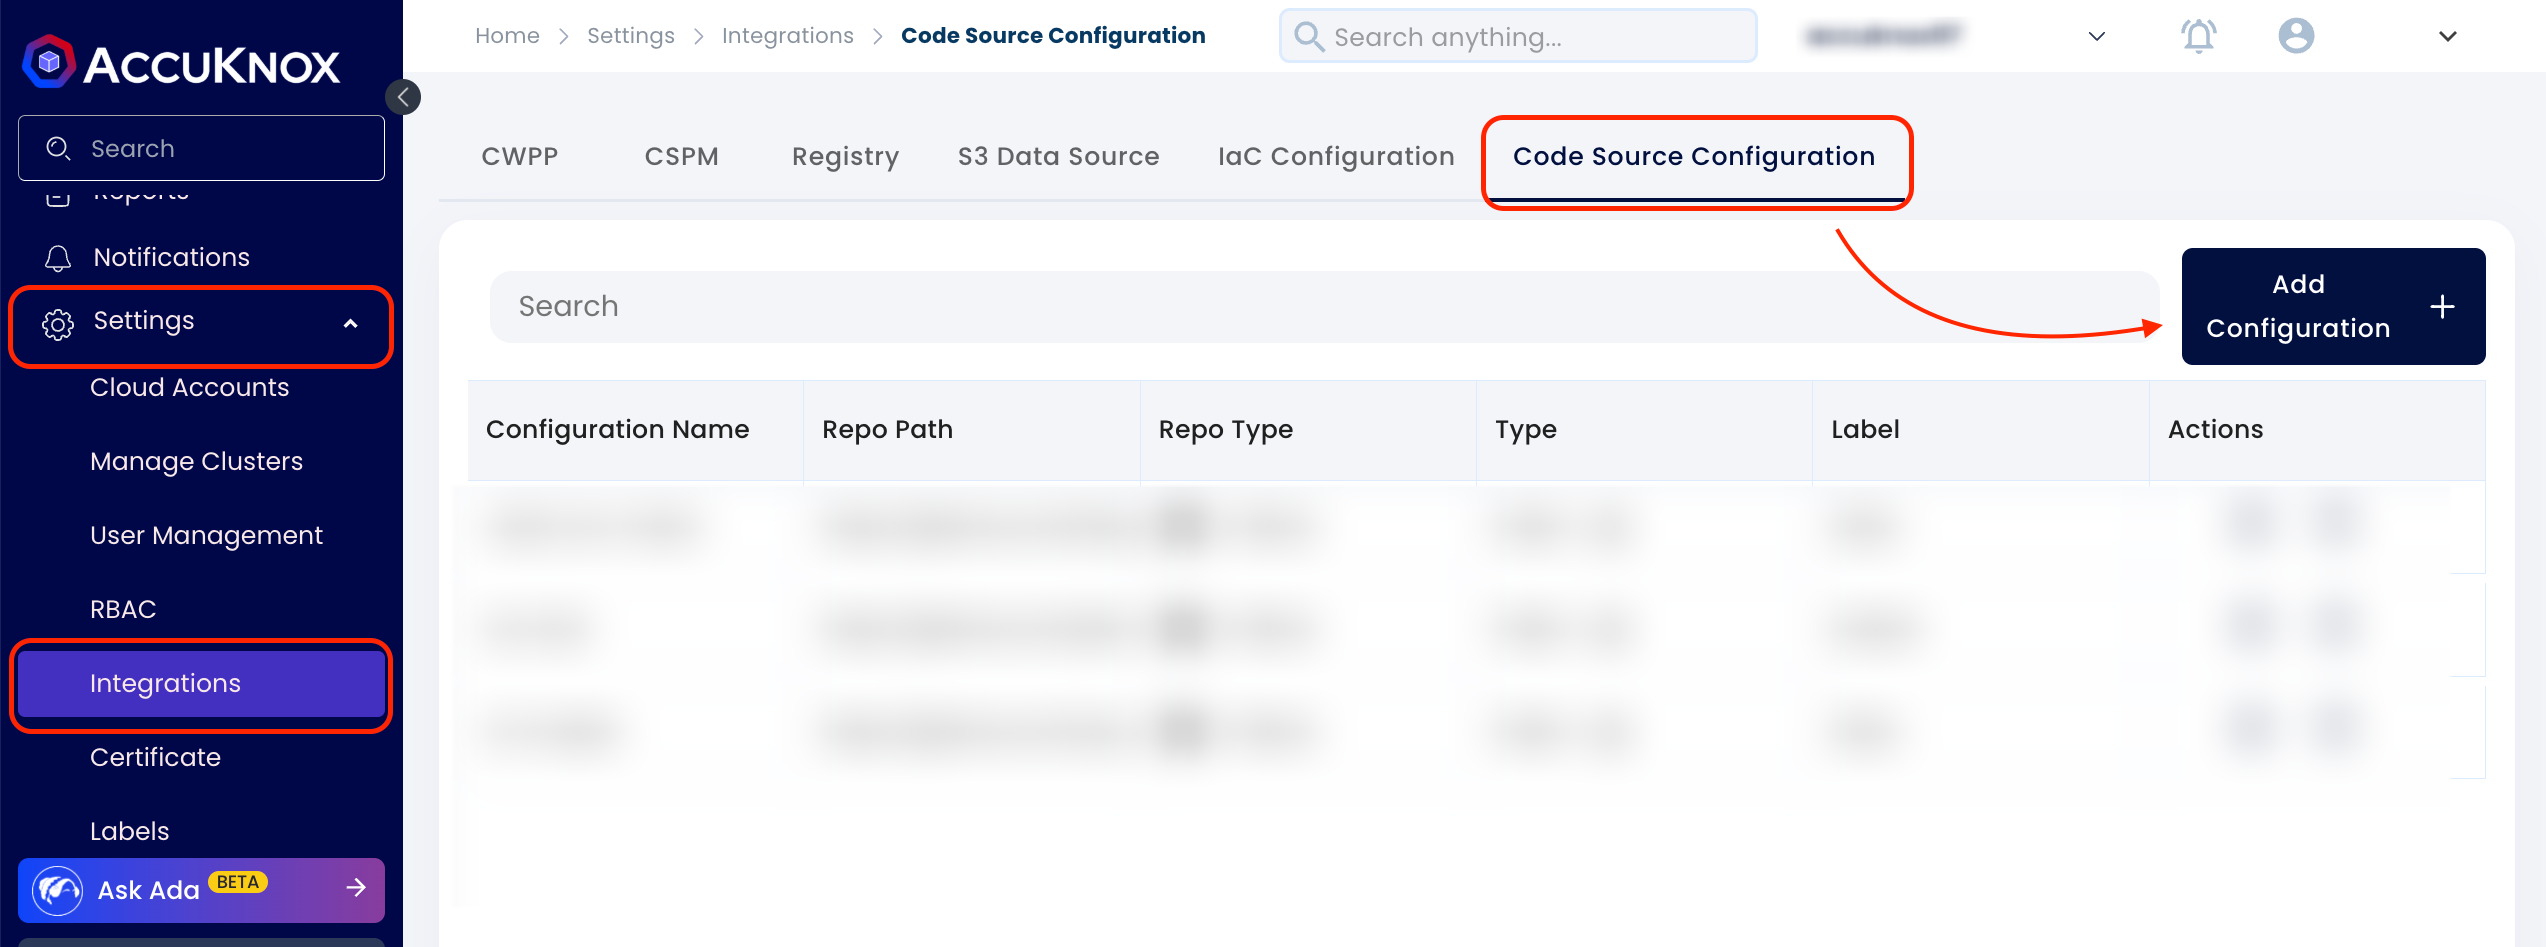
Task: Click the plus icon on Add Configuration
Action: click(2442, 307)
